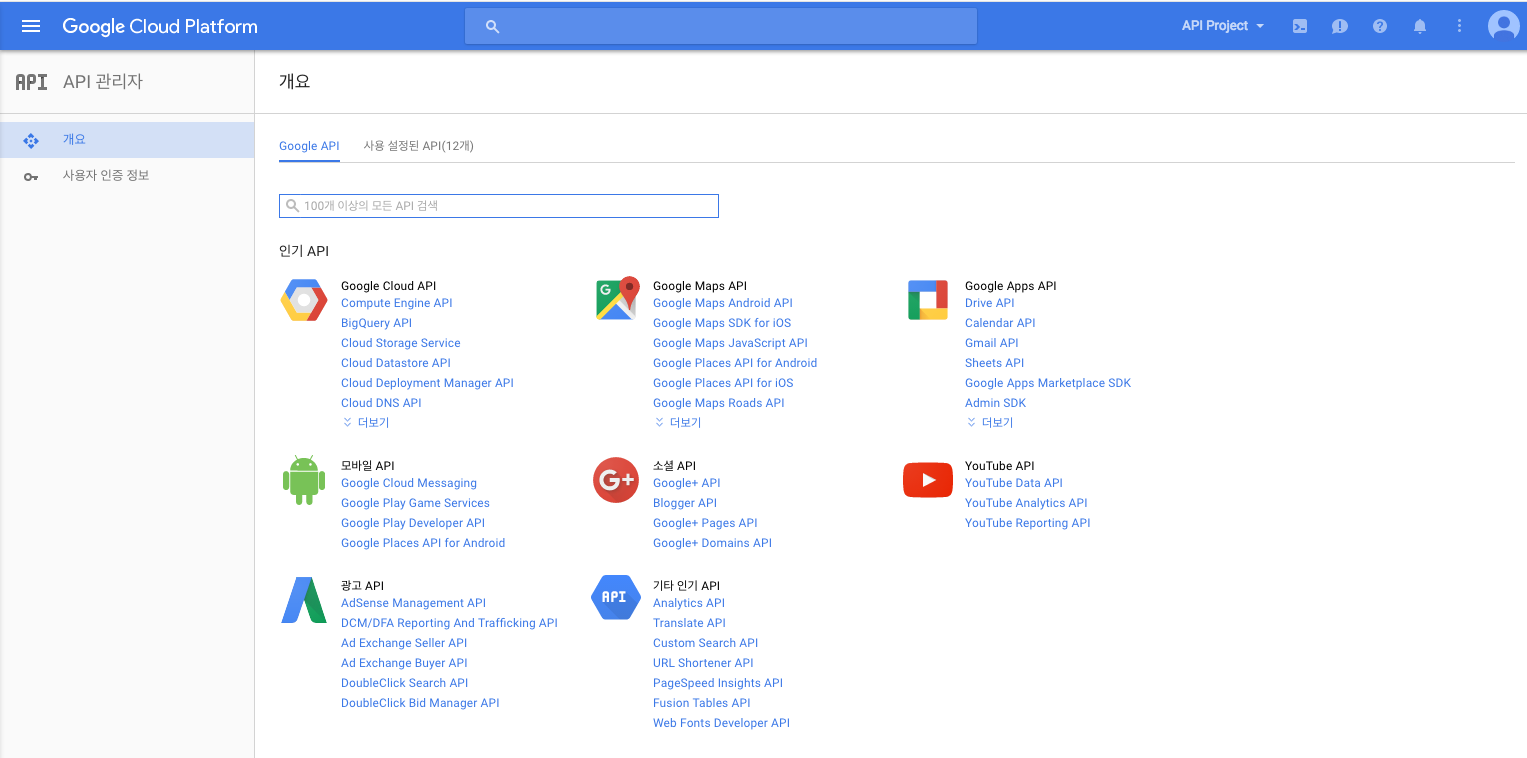Select 개요 in the sidebar
The height and width of the screenshot is (758, 1527).
pos(127,140)
